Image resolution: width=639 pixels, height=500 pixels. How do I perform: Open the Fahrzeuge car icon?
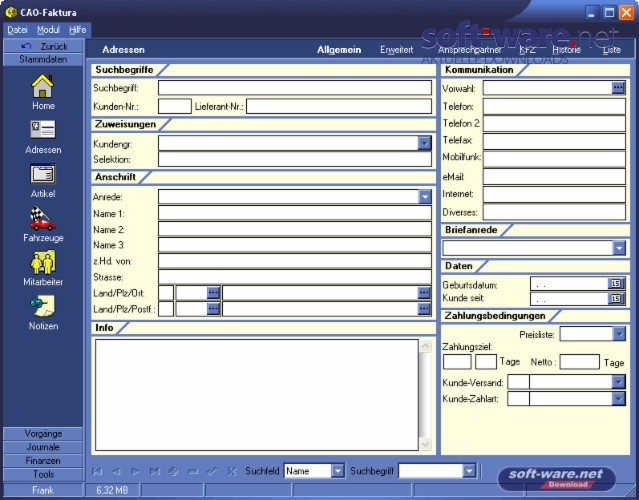point(42,218)
